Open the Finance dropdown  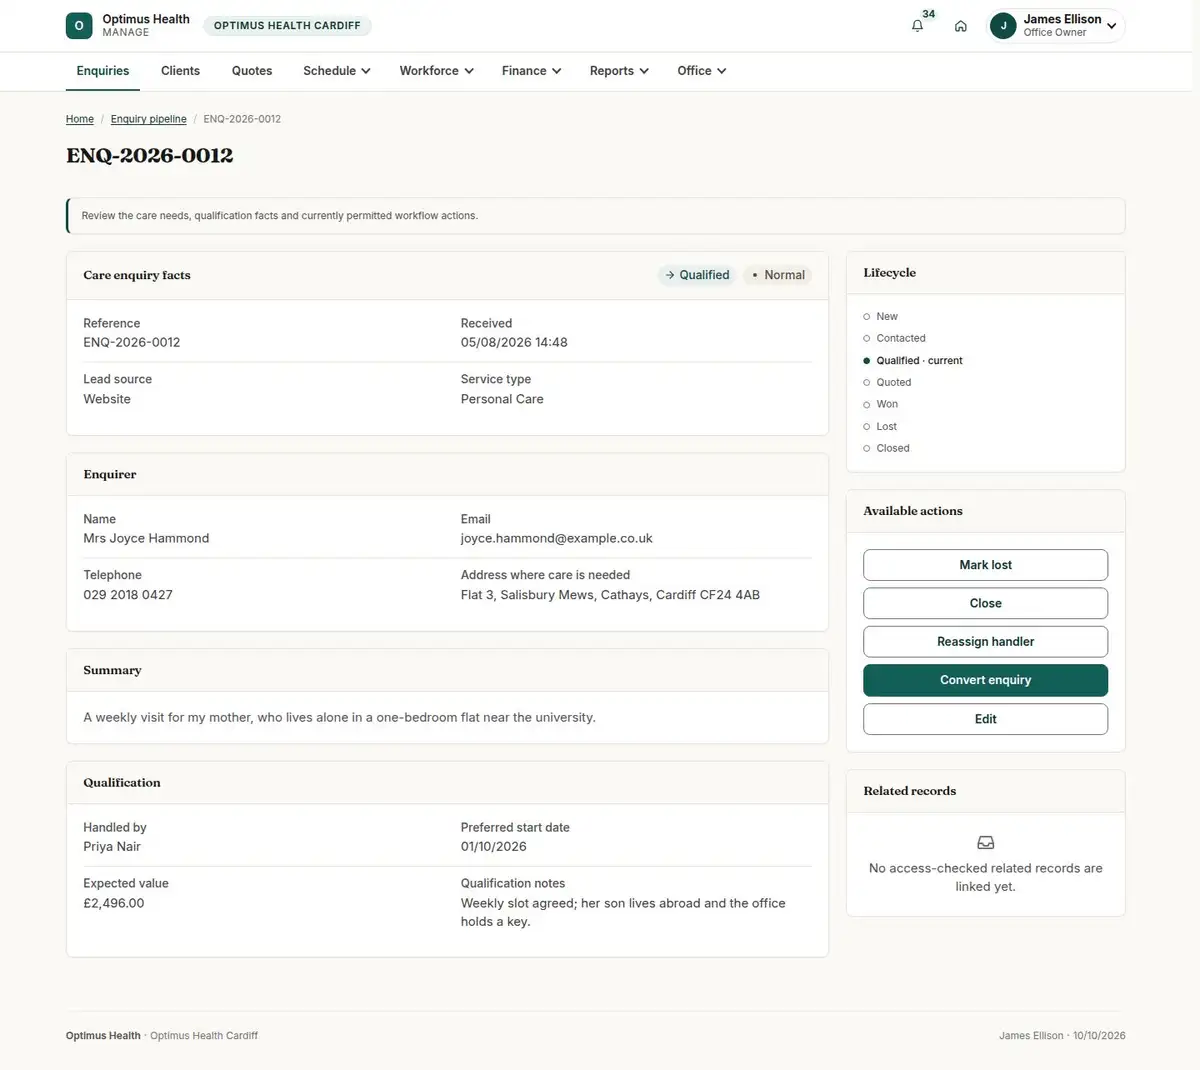pos(532,71)
